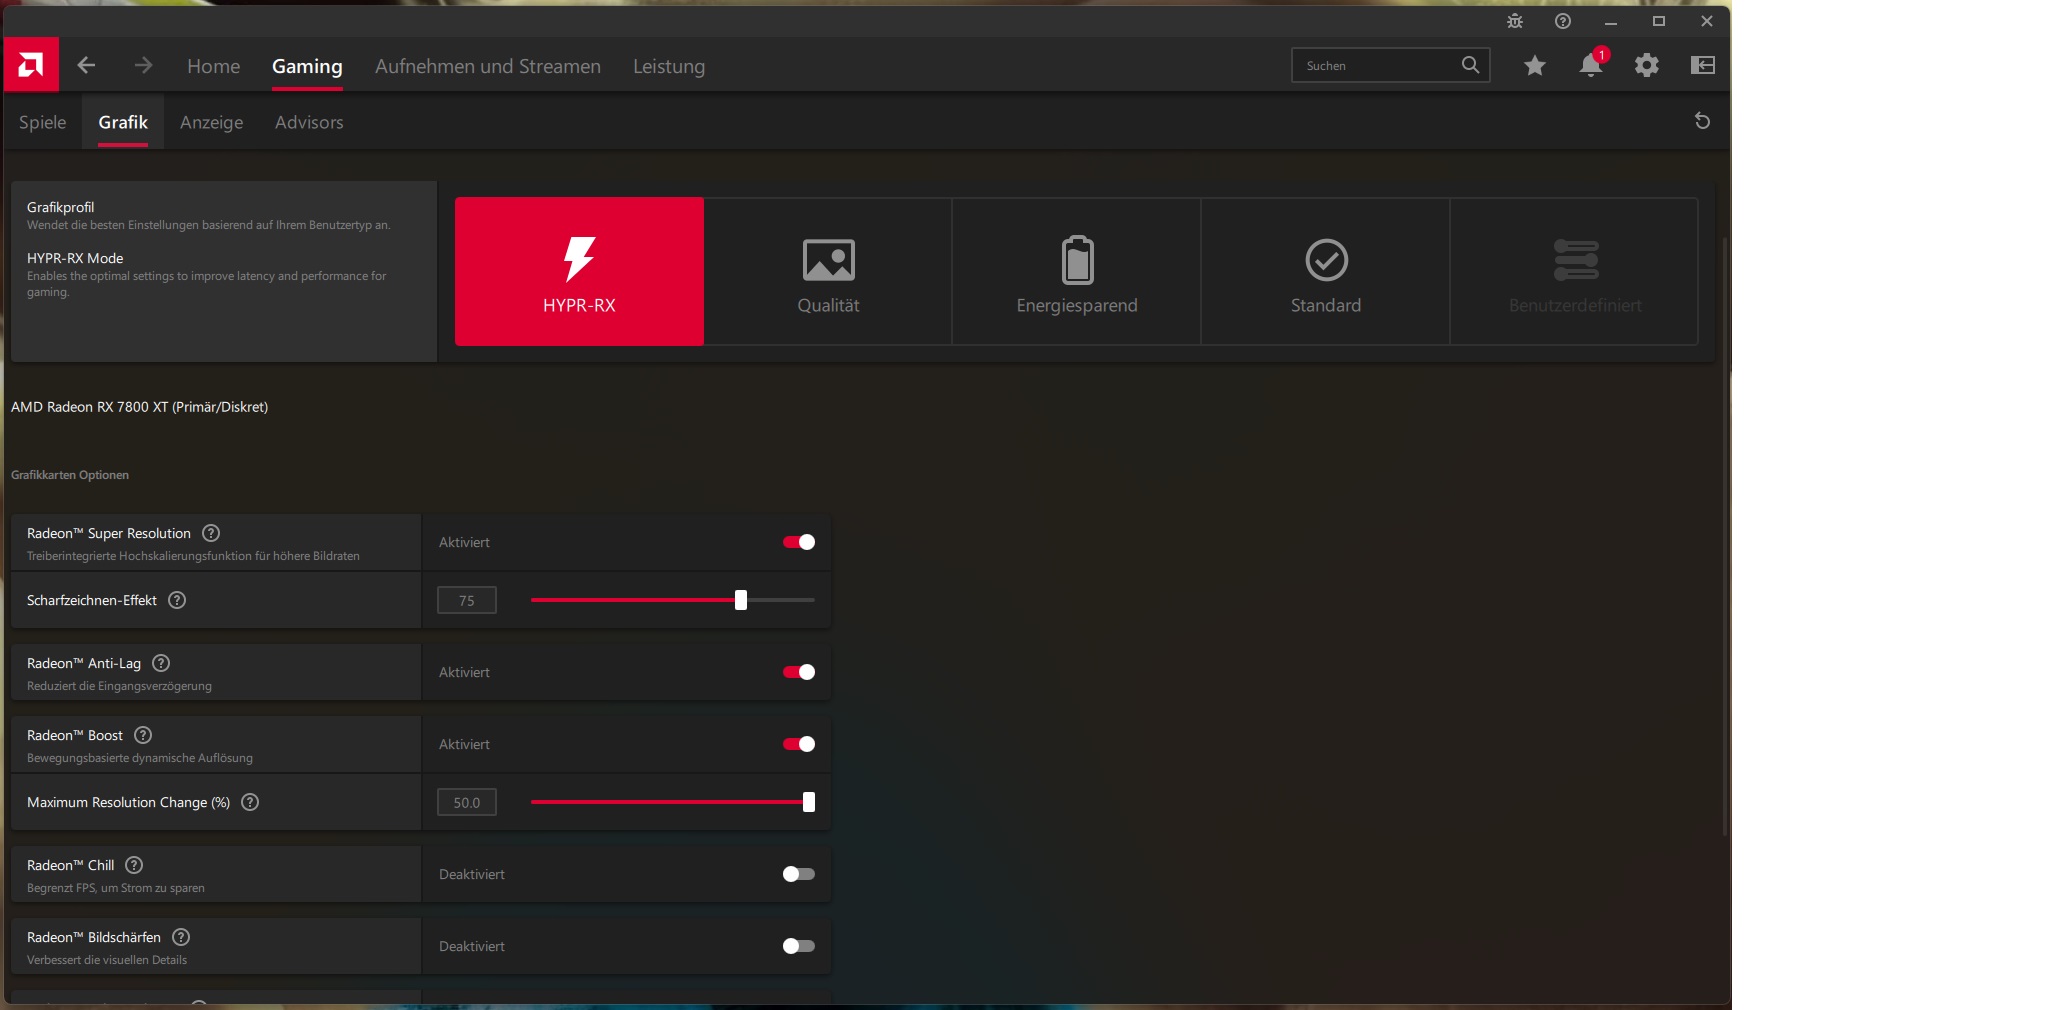Click the AMD Radeon RX 7800 XT label
This screenshot has height=1010, width=2064.
(x=140, y=407)
